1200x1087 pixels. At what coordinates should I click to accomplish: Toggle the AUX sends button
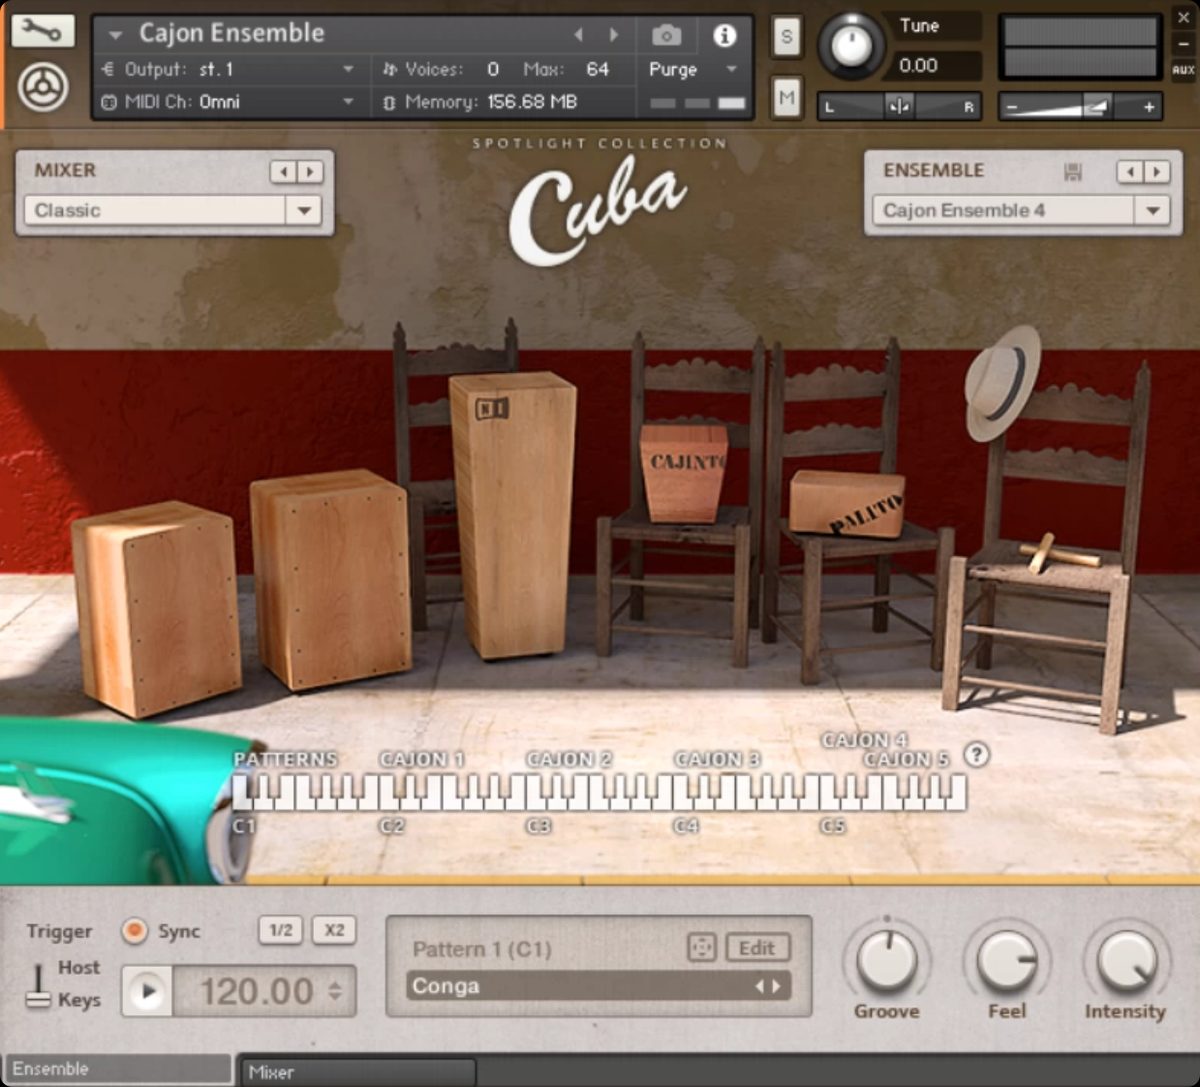(x=1183, y=70)
